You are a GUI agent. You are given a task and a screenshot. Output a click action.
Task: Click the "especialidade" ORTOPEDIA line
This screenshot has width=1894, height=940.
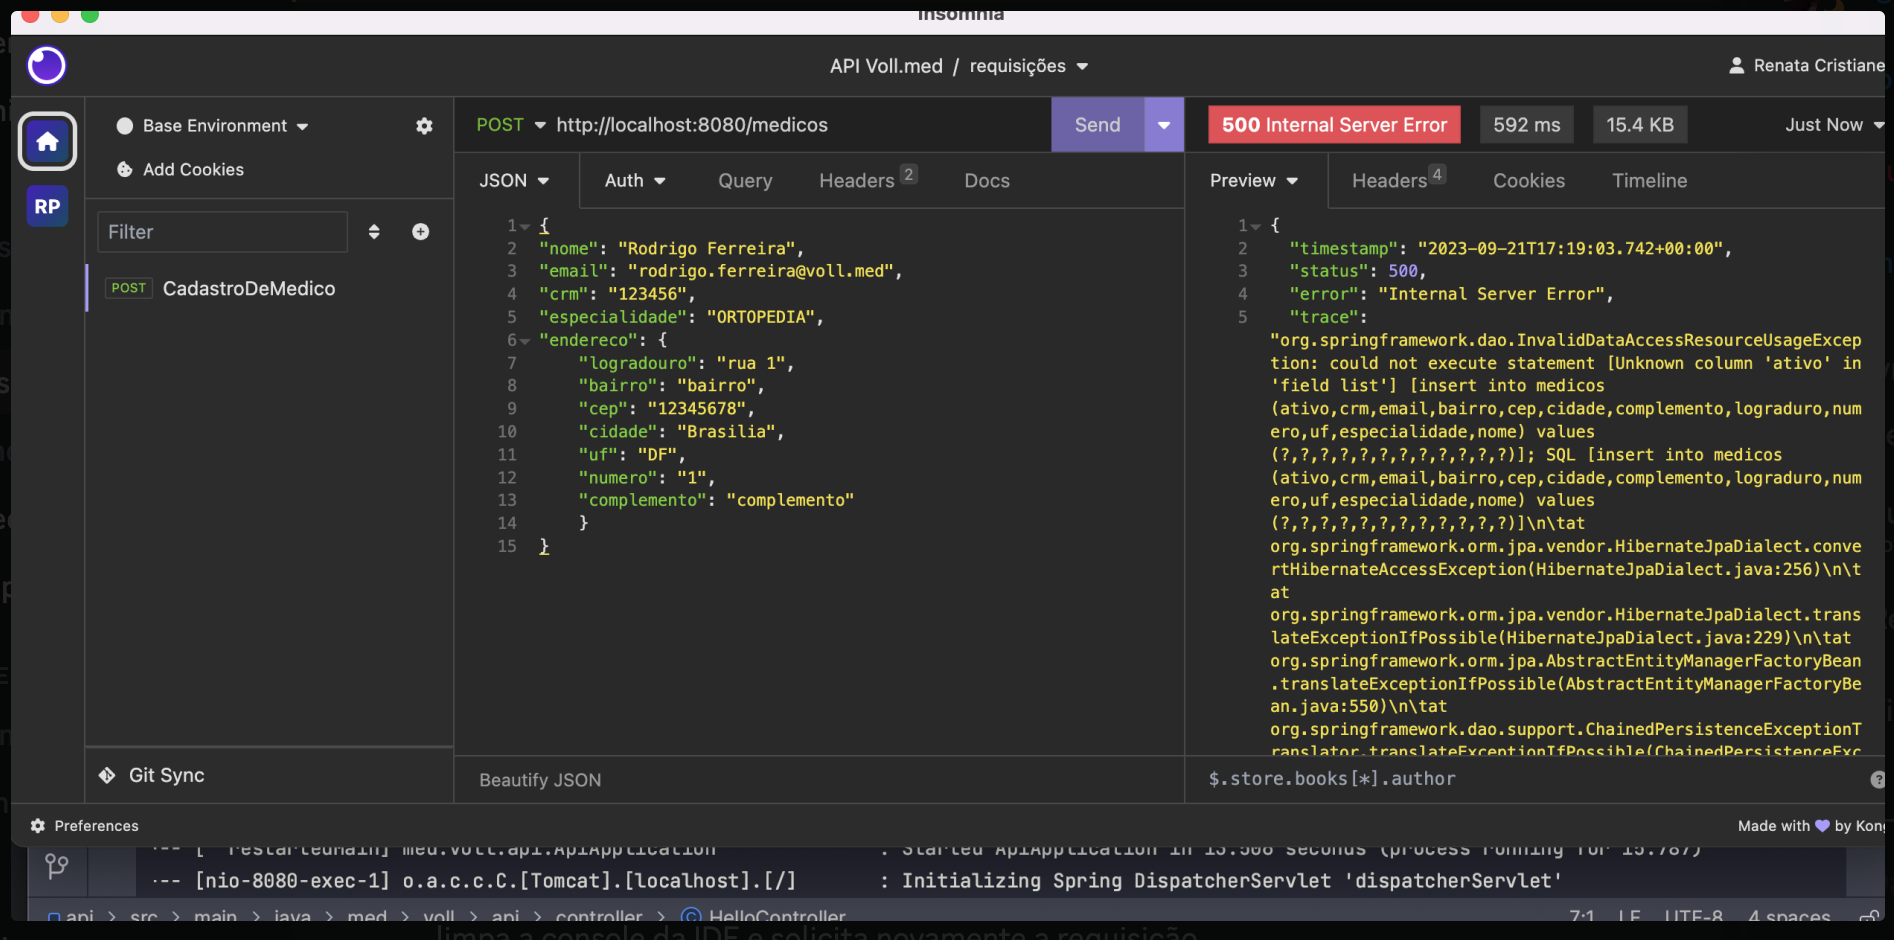coord(681,318)
